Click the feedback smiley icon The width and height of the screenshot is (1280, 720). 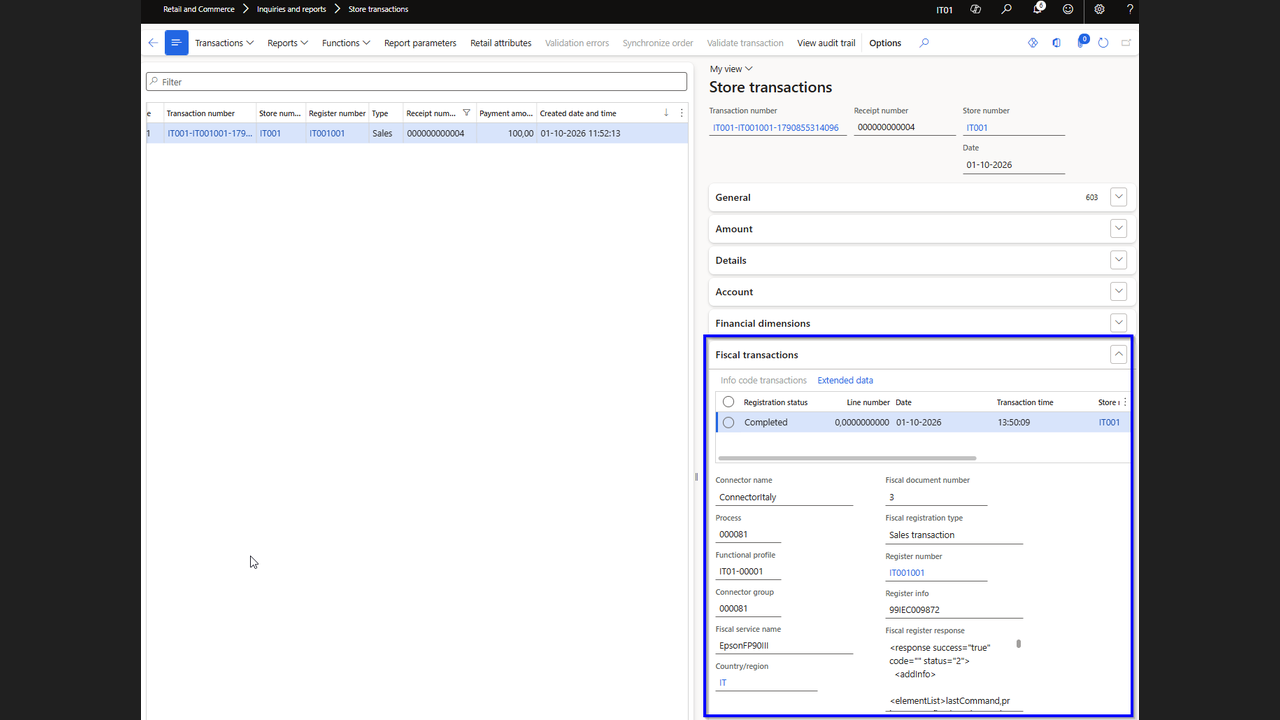pos(1068,9)
